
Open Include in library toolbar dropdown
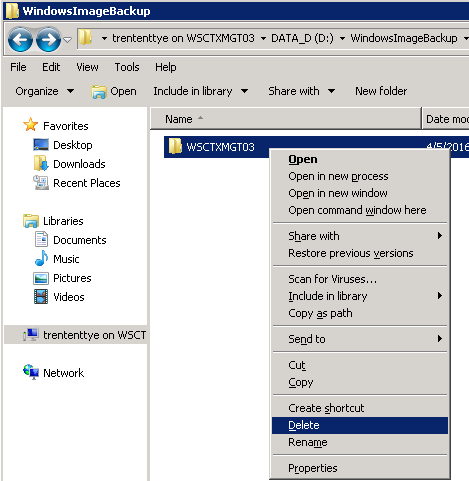click(201, 91)
